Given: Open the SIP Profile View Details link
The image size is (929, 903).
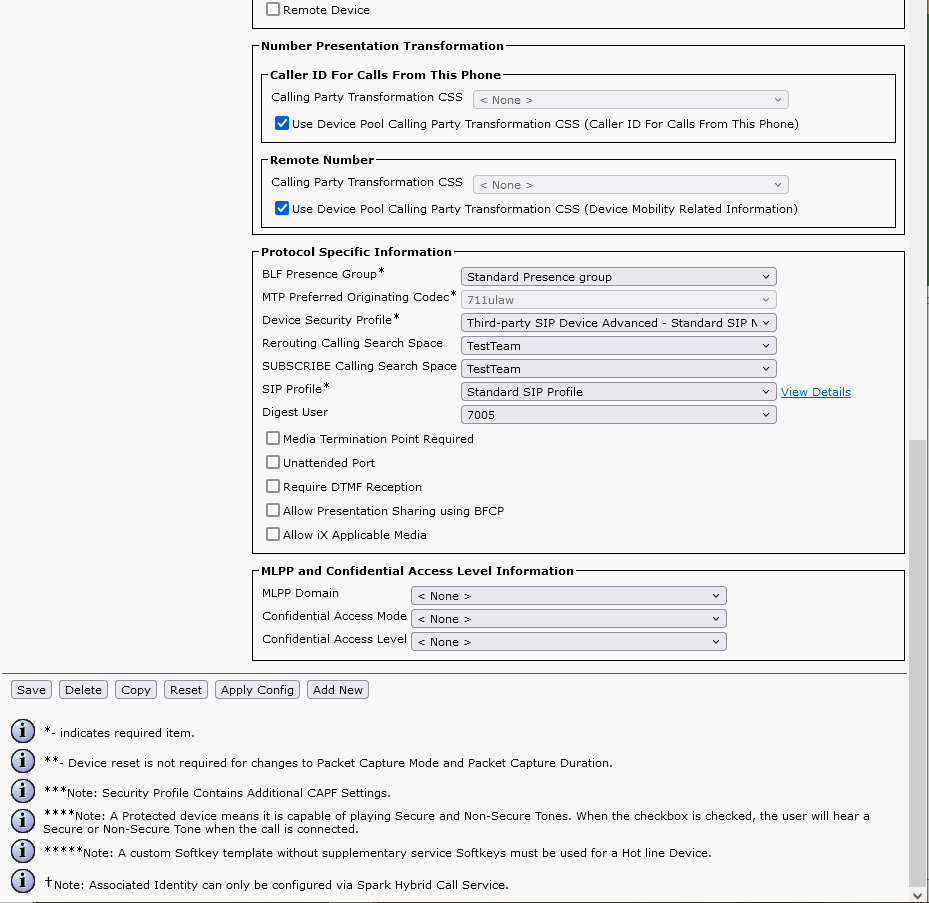Looking at the screenshot, I should tap(815, 392).
